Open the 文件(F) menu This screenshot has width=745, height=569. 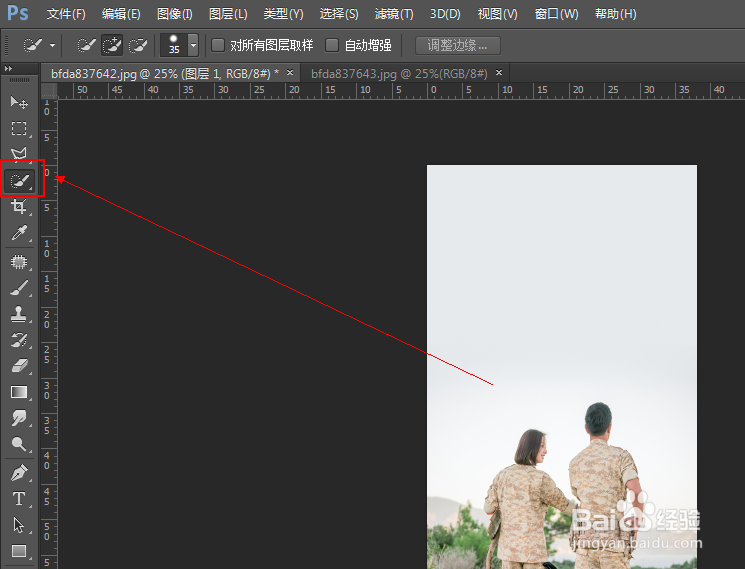click(x=66, y=14)
